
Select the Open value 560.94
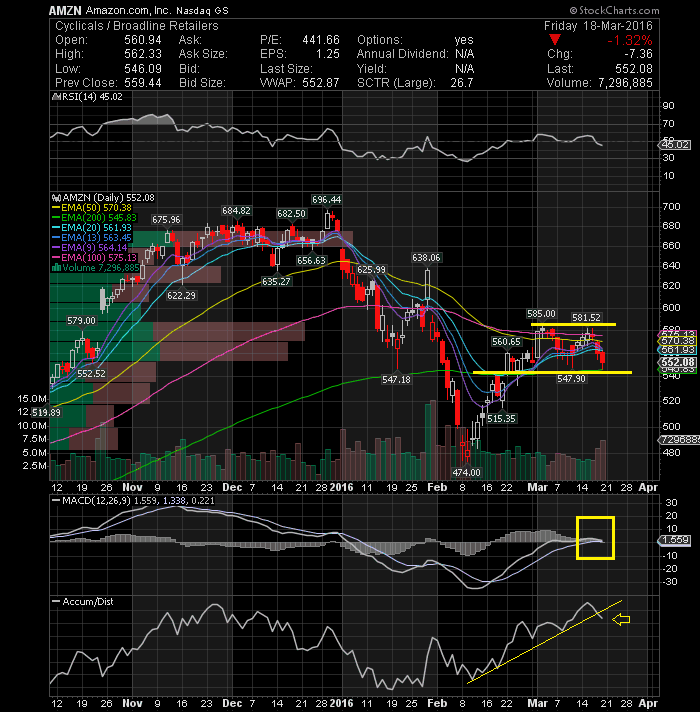click(143, 40)
